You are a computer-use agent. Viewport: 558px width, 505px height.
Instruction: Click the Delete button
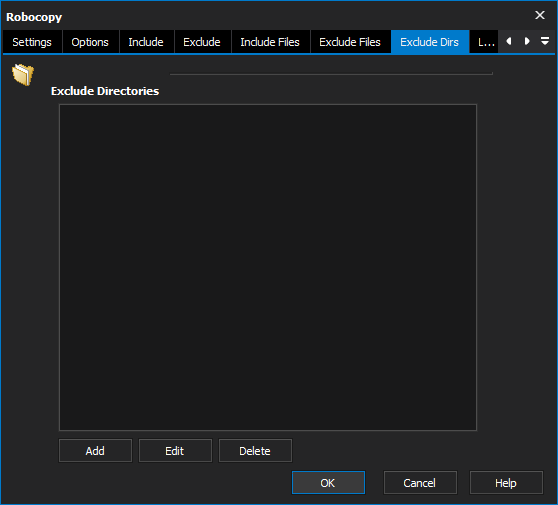pyautogui.click(x=255, y=451)
